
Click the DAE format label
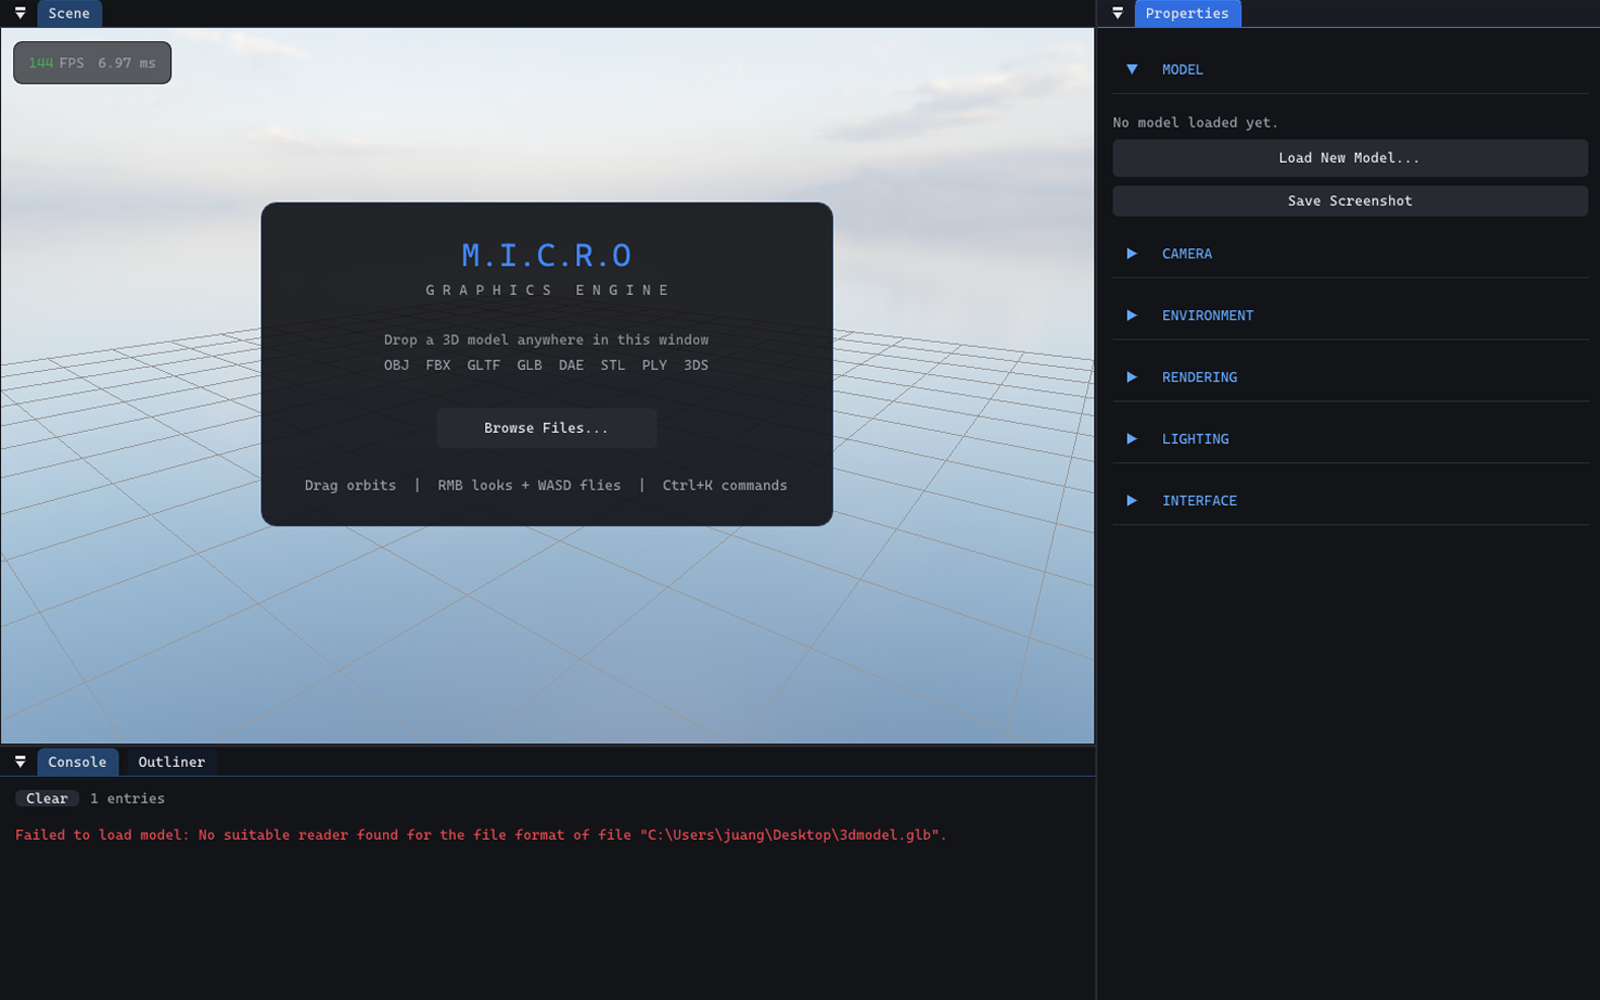pyautogui.click(x=571, y=365)
